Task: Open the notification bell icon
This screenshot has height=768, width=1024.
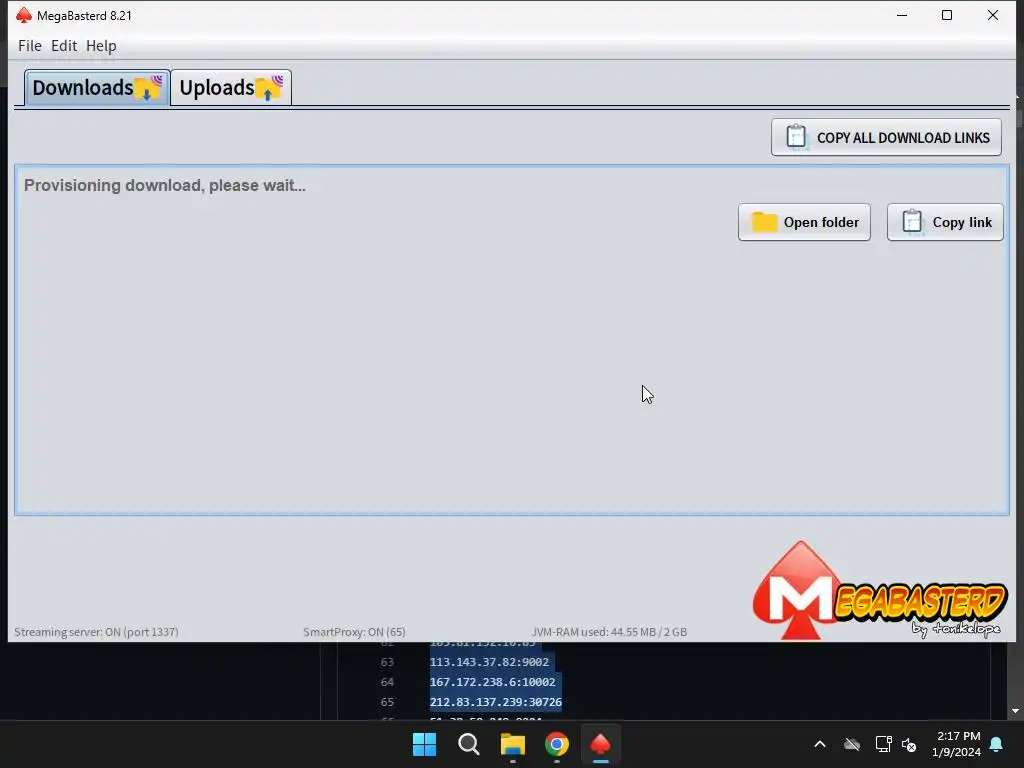Action: tap(997, 744)
